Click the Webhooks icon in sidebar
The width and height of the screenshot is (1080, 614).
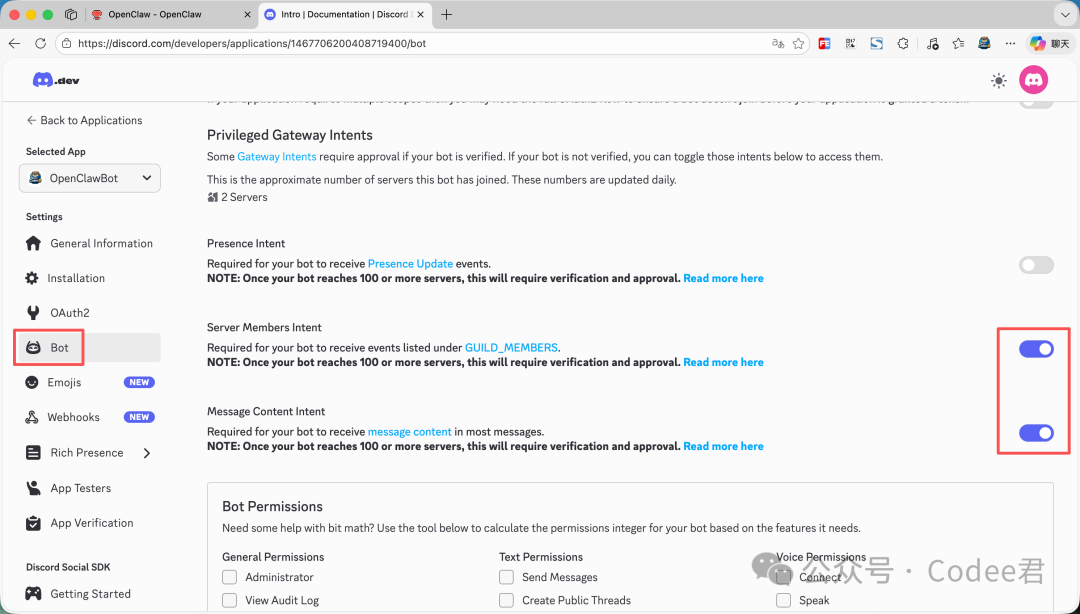32,417
